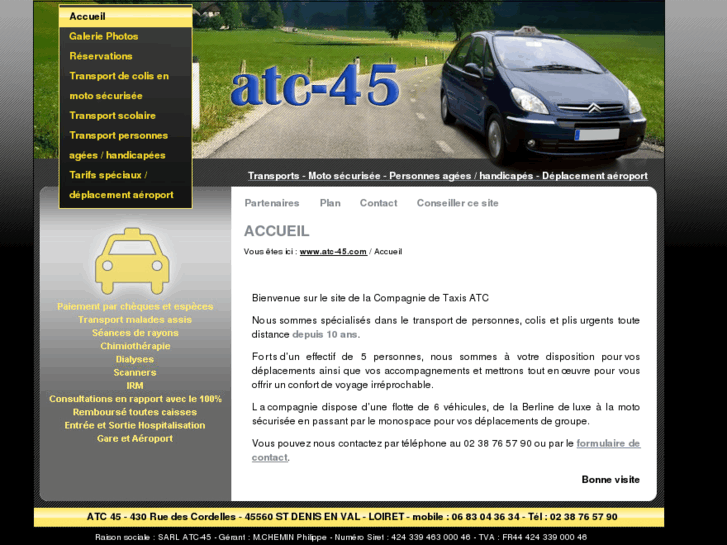Click the yellow footer address bar

pos(349,517)
